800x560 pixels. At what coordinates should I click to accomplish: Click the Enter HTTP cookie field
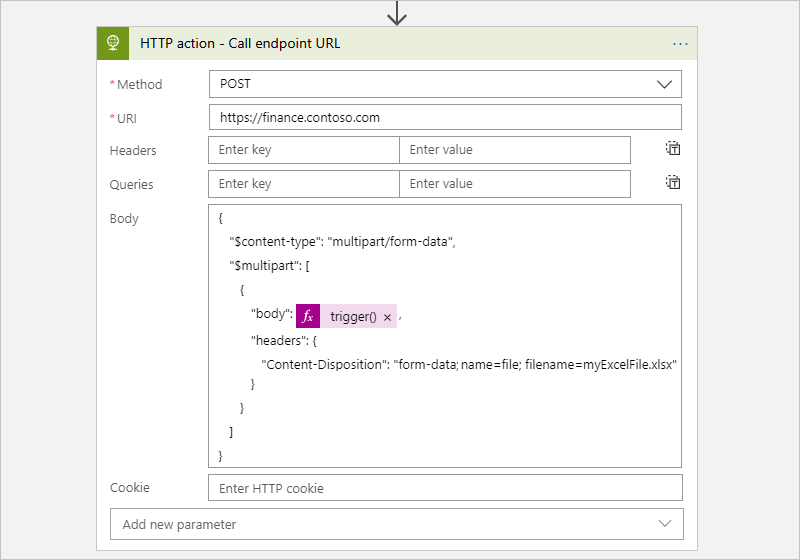(x=445, y=488)
